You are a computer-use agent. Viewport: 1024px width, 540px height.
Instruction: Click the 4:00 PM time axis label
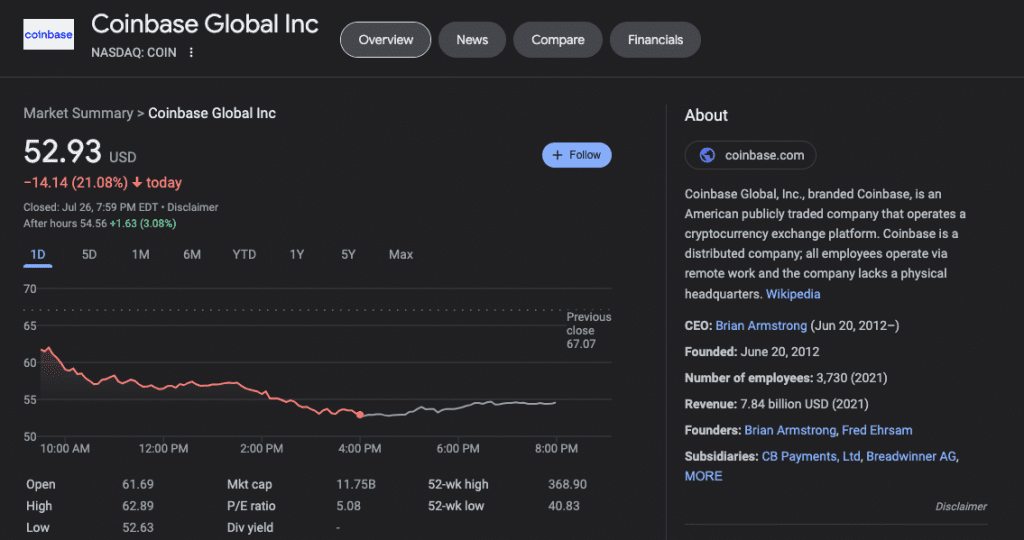[x=360, y=449]
